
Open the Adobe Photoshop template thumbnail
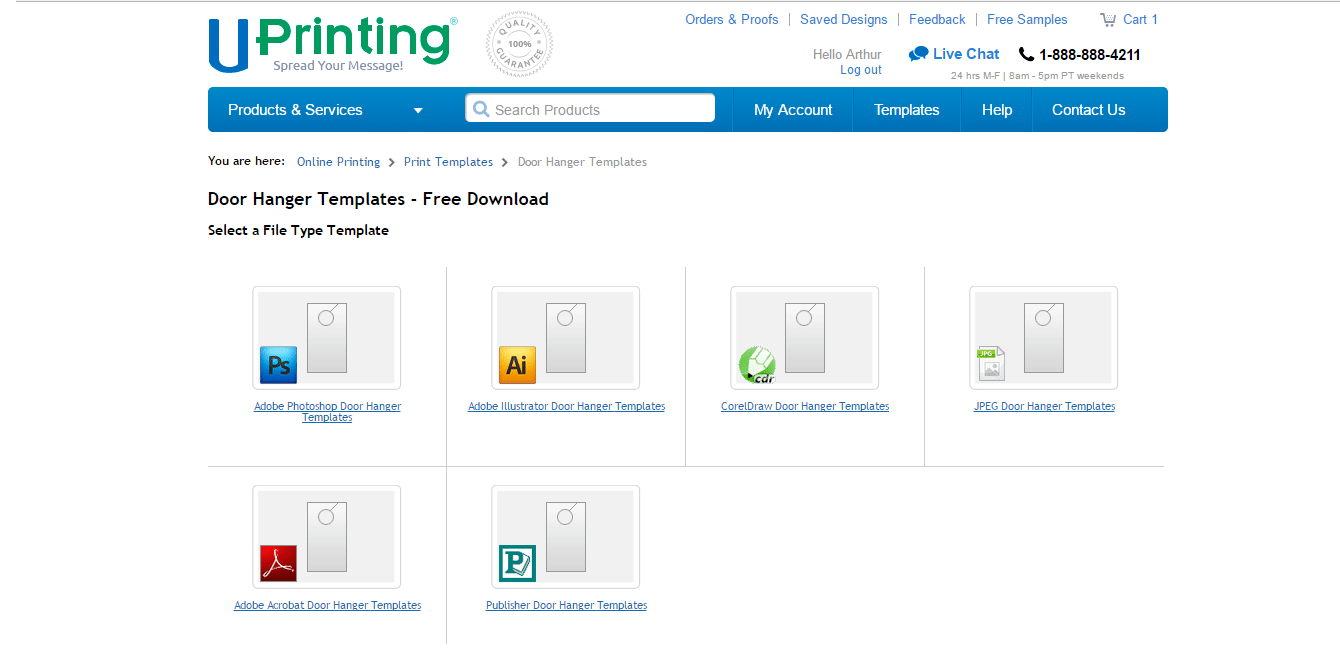326,338
